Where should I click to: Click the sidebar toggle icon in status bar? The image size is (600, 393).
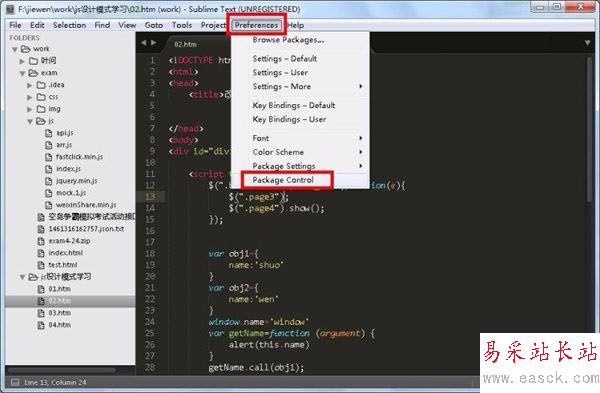(15, 382)
